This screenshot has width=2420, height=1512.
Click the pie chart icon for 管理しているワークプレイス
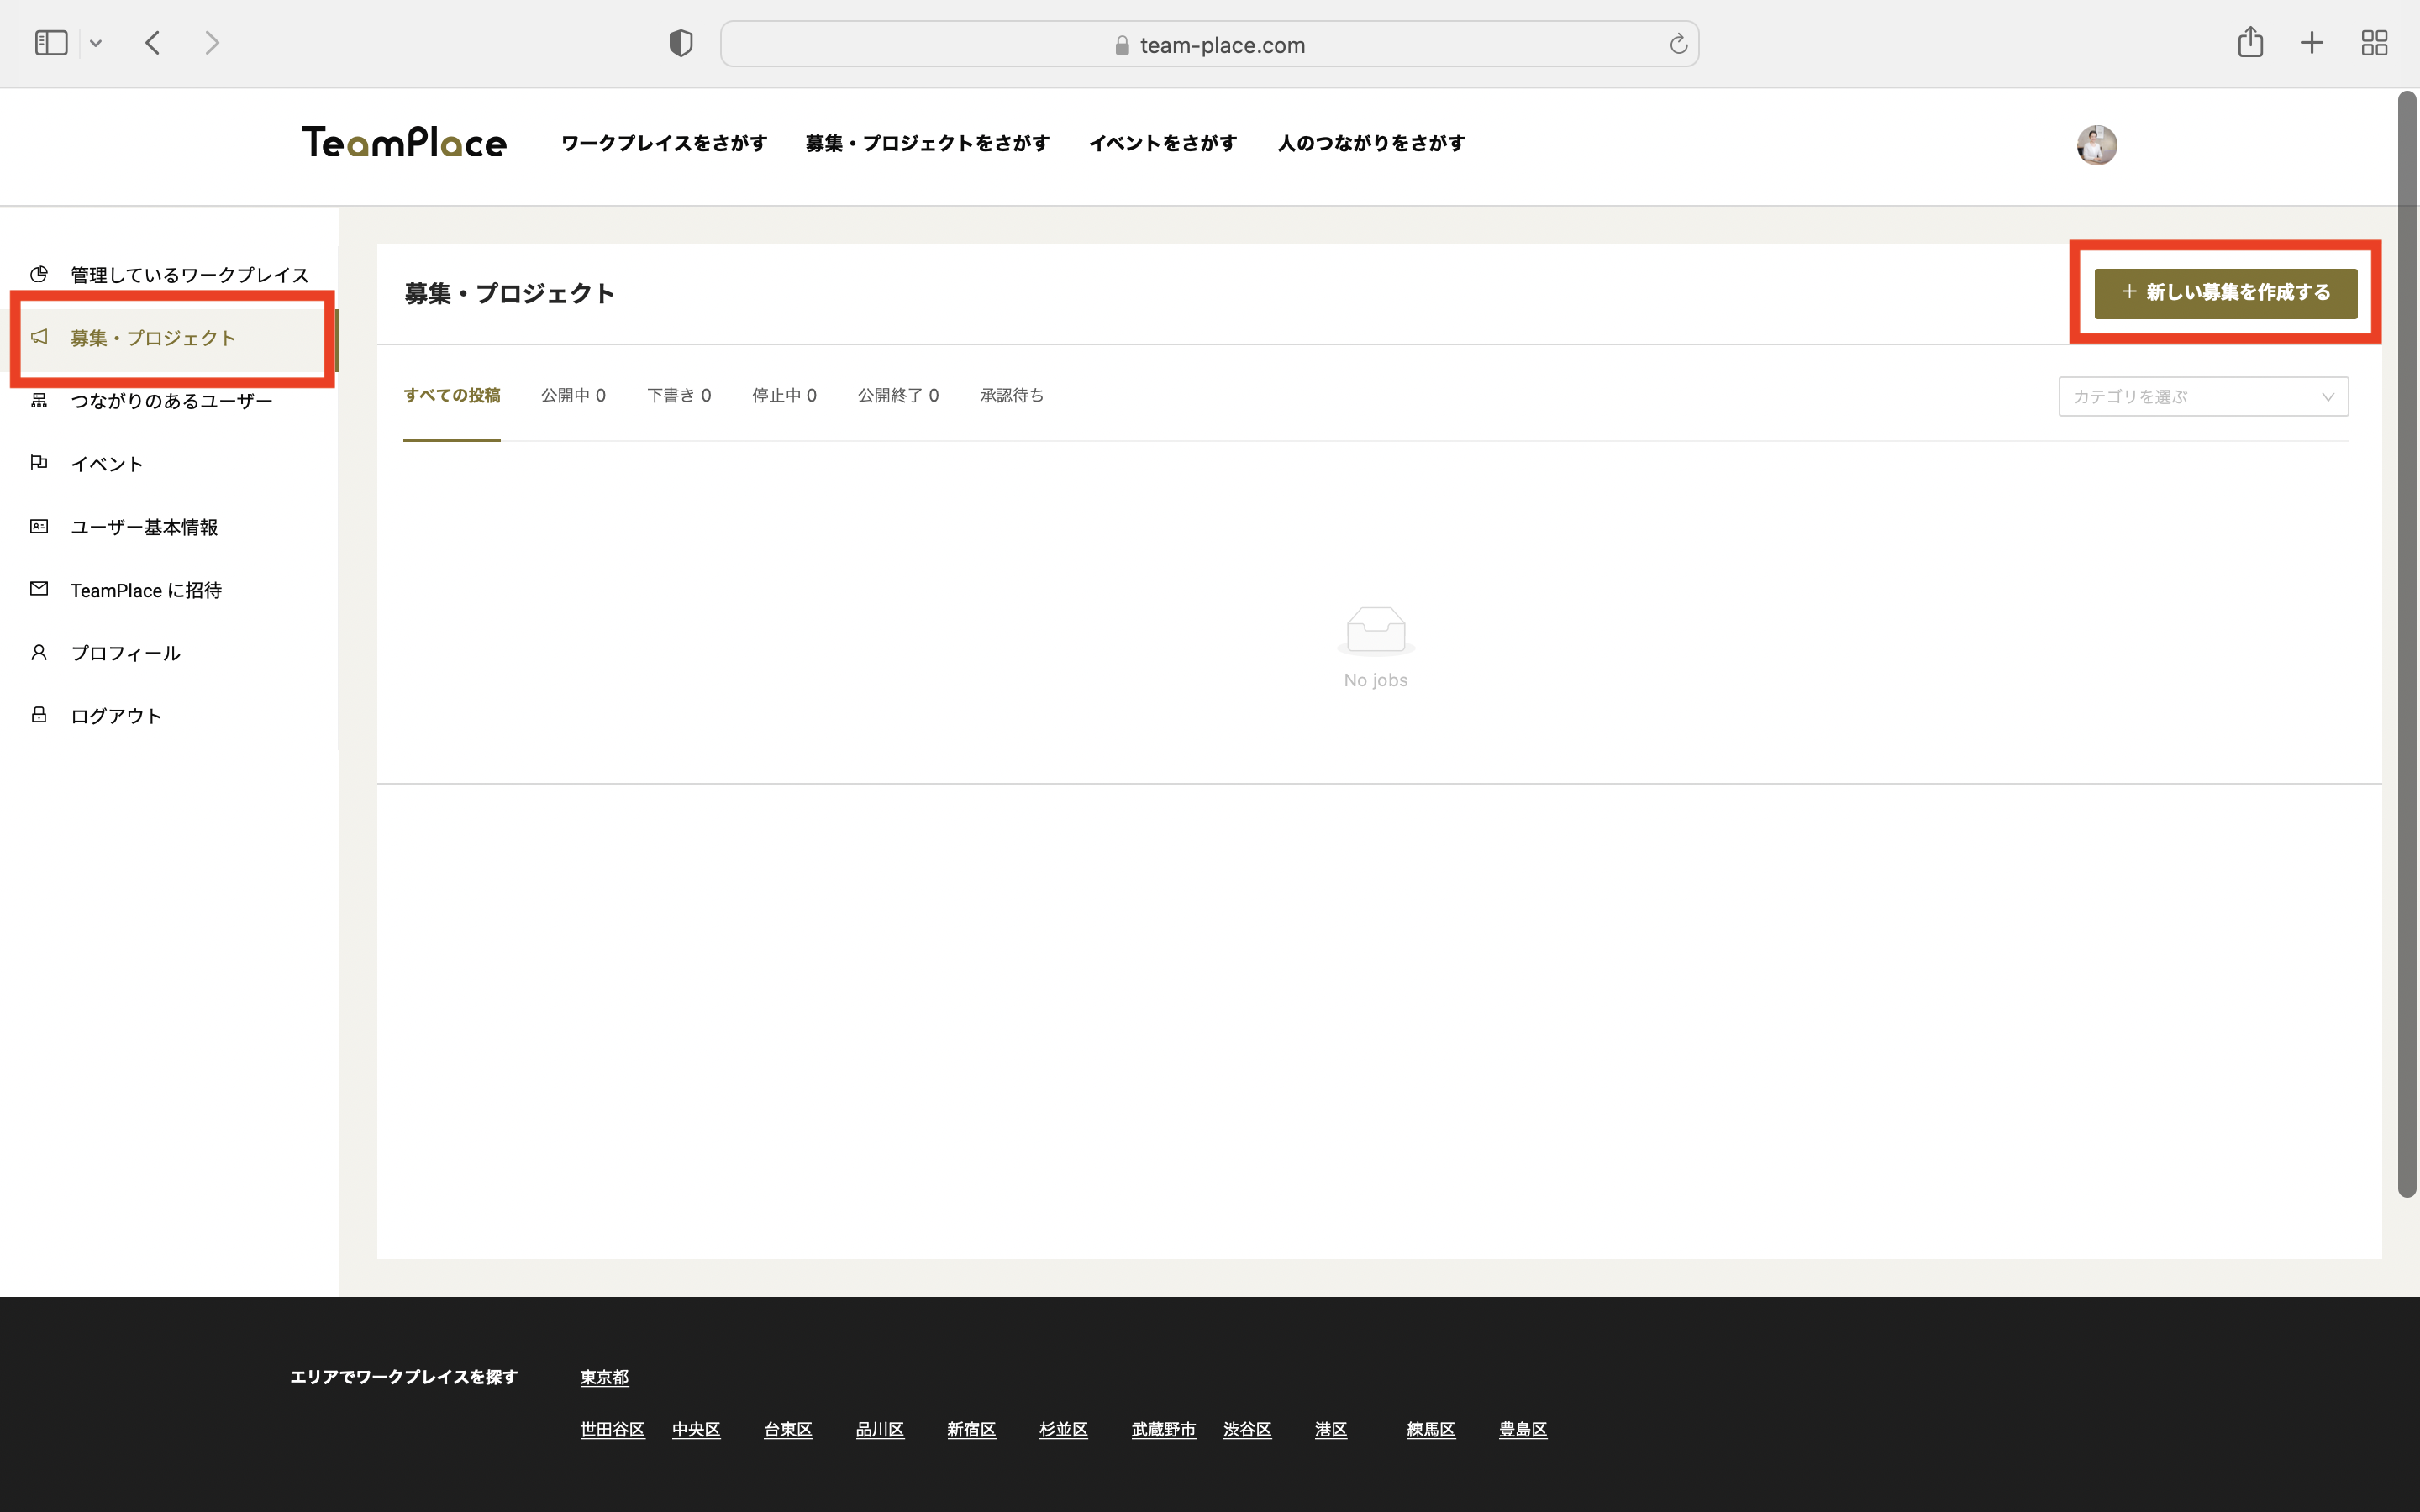point(39,274)
